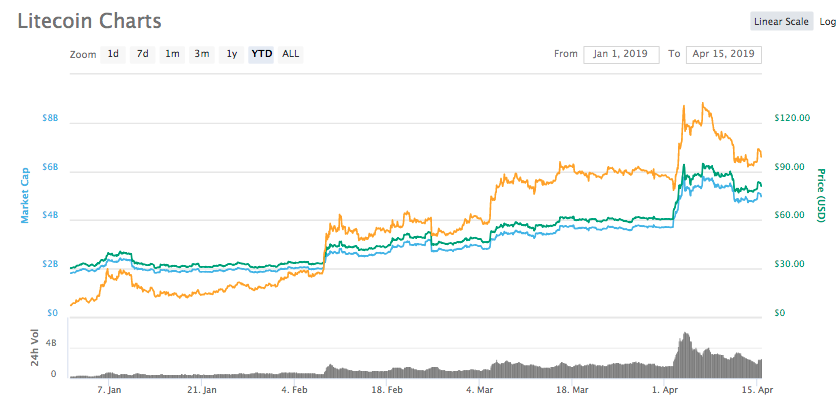Click the $6B market cap label
Image resolution: width=839 pixels, height=414 pixels.
(x=50, y=167)
